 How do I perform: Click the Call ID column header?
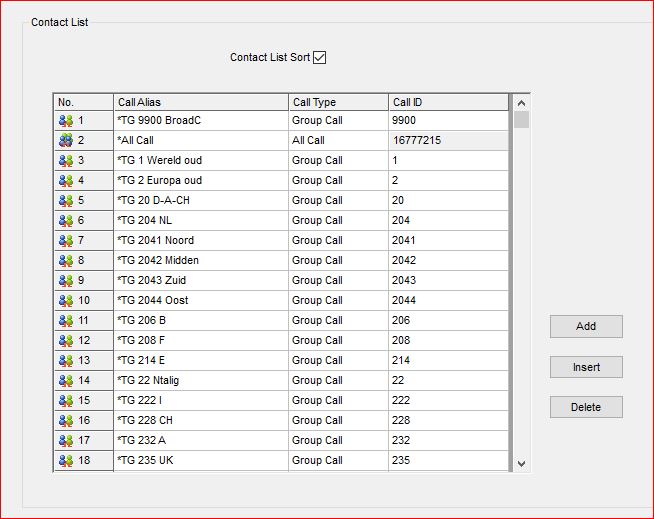point(448,102)
